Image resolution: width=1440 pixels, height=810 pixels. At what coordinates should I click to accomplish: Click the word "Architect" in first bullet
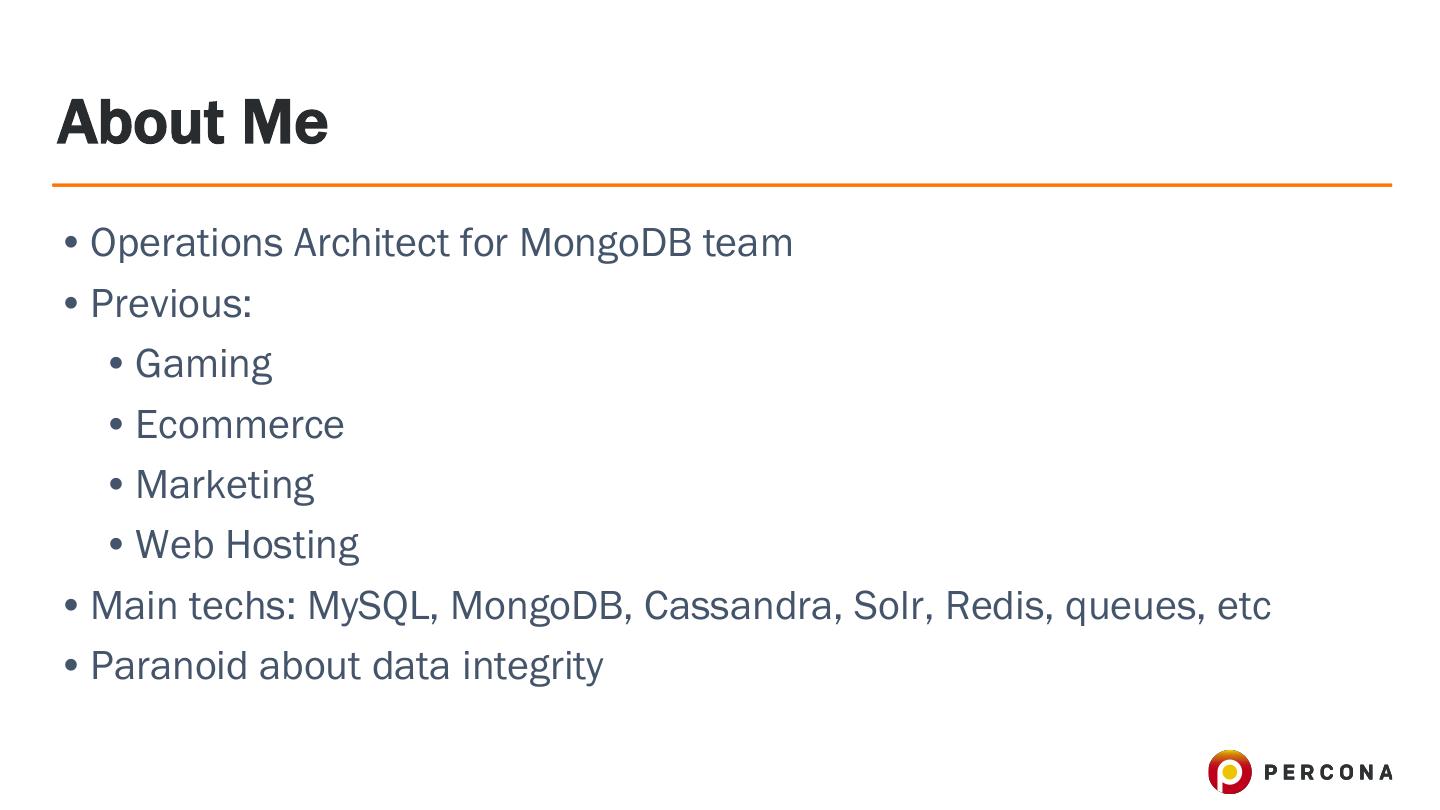pos(371,243)
